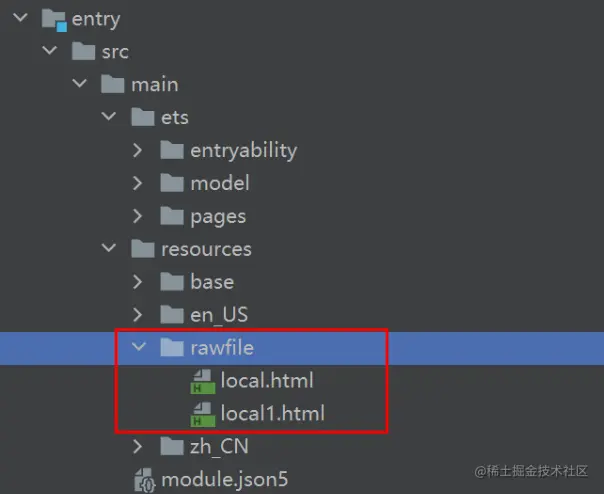Select the resources label
This screenshot has height=494, width=604.
tap(206, 249)
